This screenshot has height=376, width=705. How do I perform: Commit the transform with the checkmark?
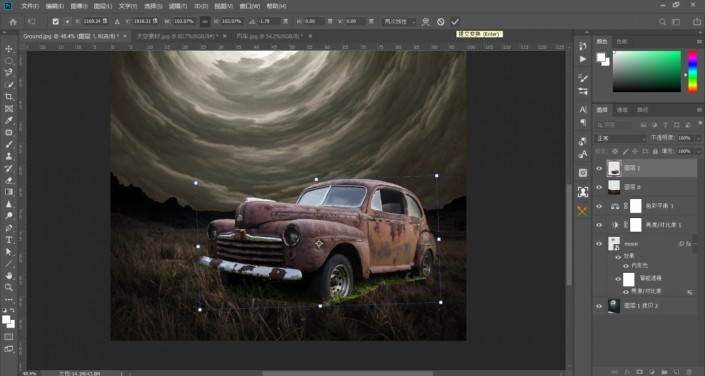[455, 22]
